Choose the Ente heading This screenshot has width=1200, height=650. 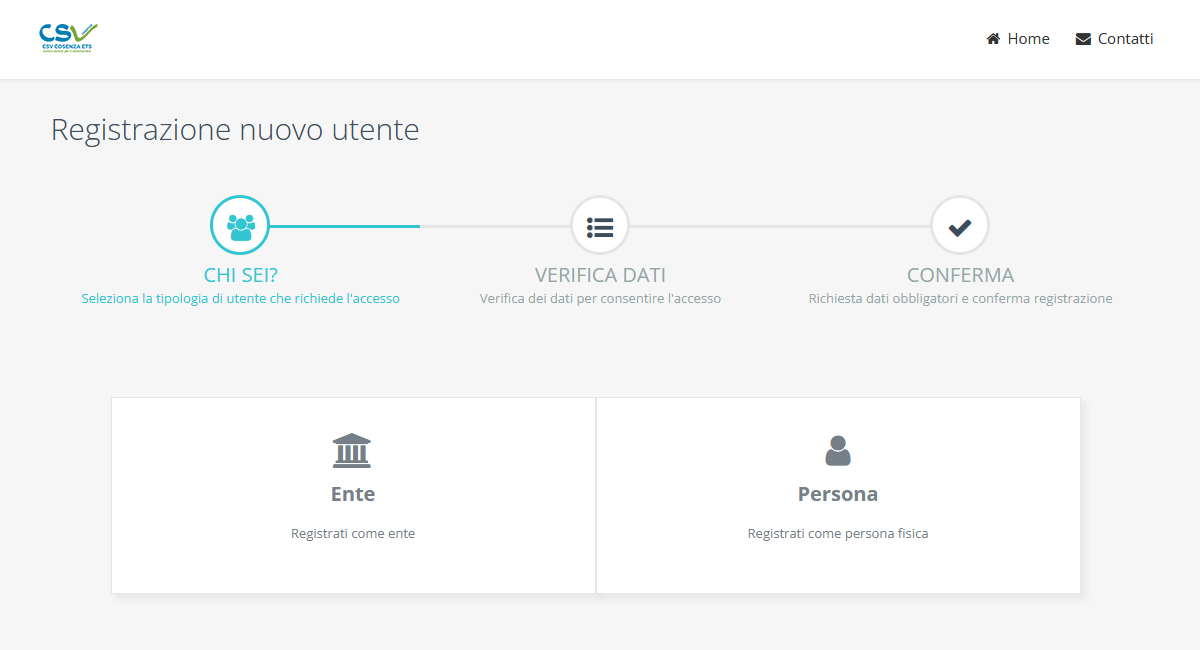(353, 494)
